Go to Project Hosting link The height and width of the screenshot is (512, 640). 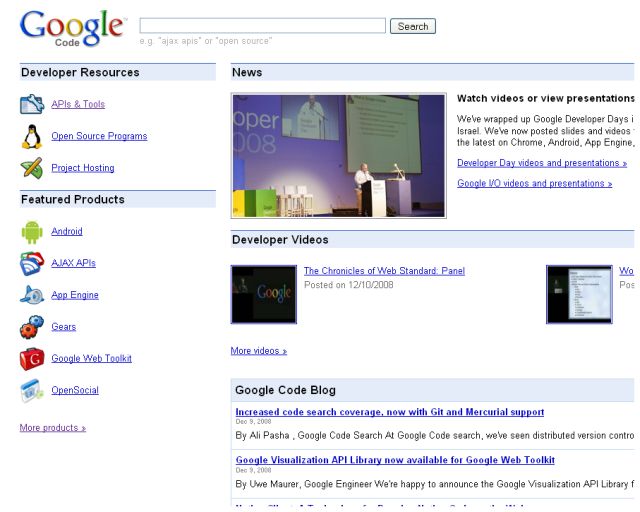[x=83, y=168]
